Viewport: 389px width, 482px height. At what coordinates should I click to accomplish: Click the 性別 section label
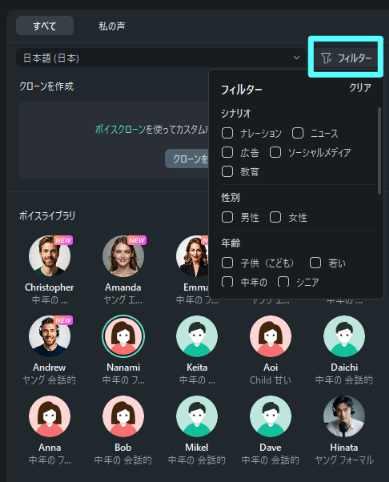click(x=231, y=197)
